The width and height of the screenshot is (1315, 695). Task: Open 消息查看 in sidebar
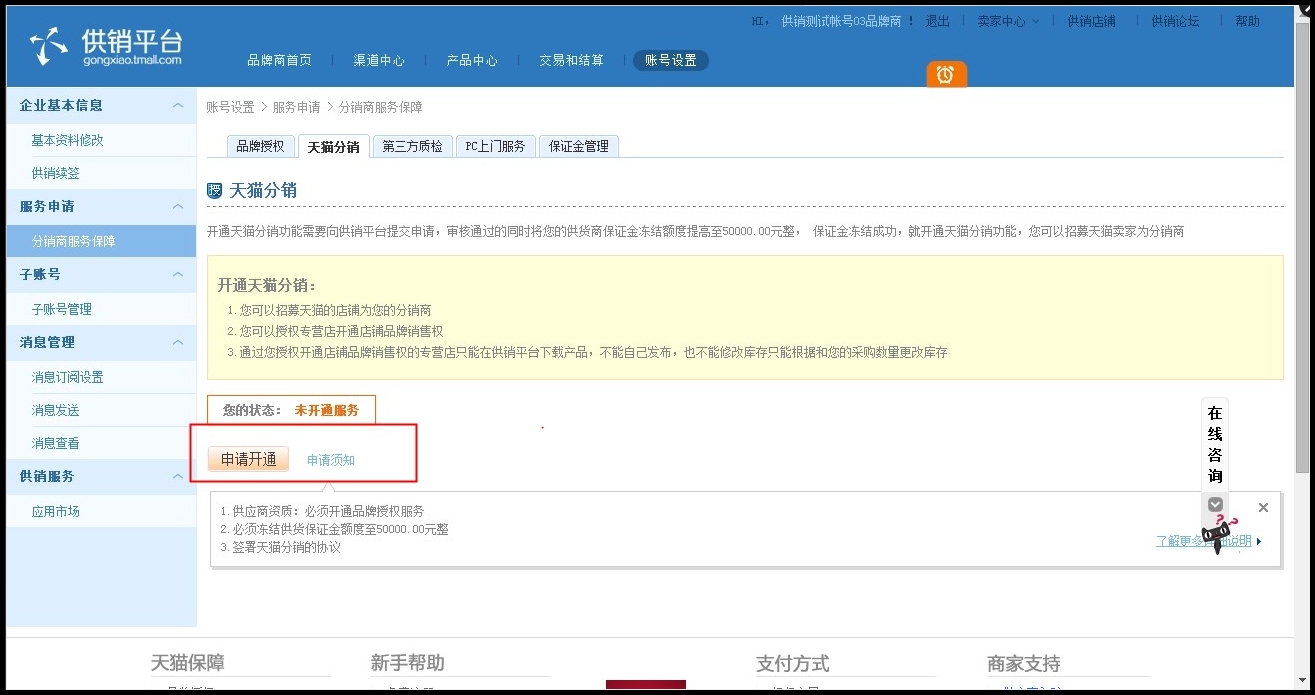(x=56, y=443)
